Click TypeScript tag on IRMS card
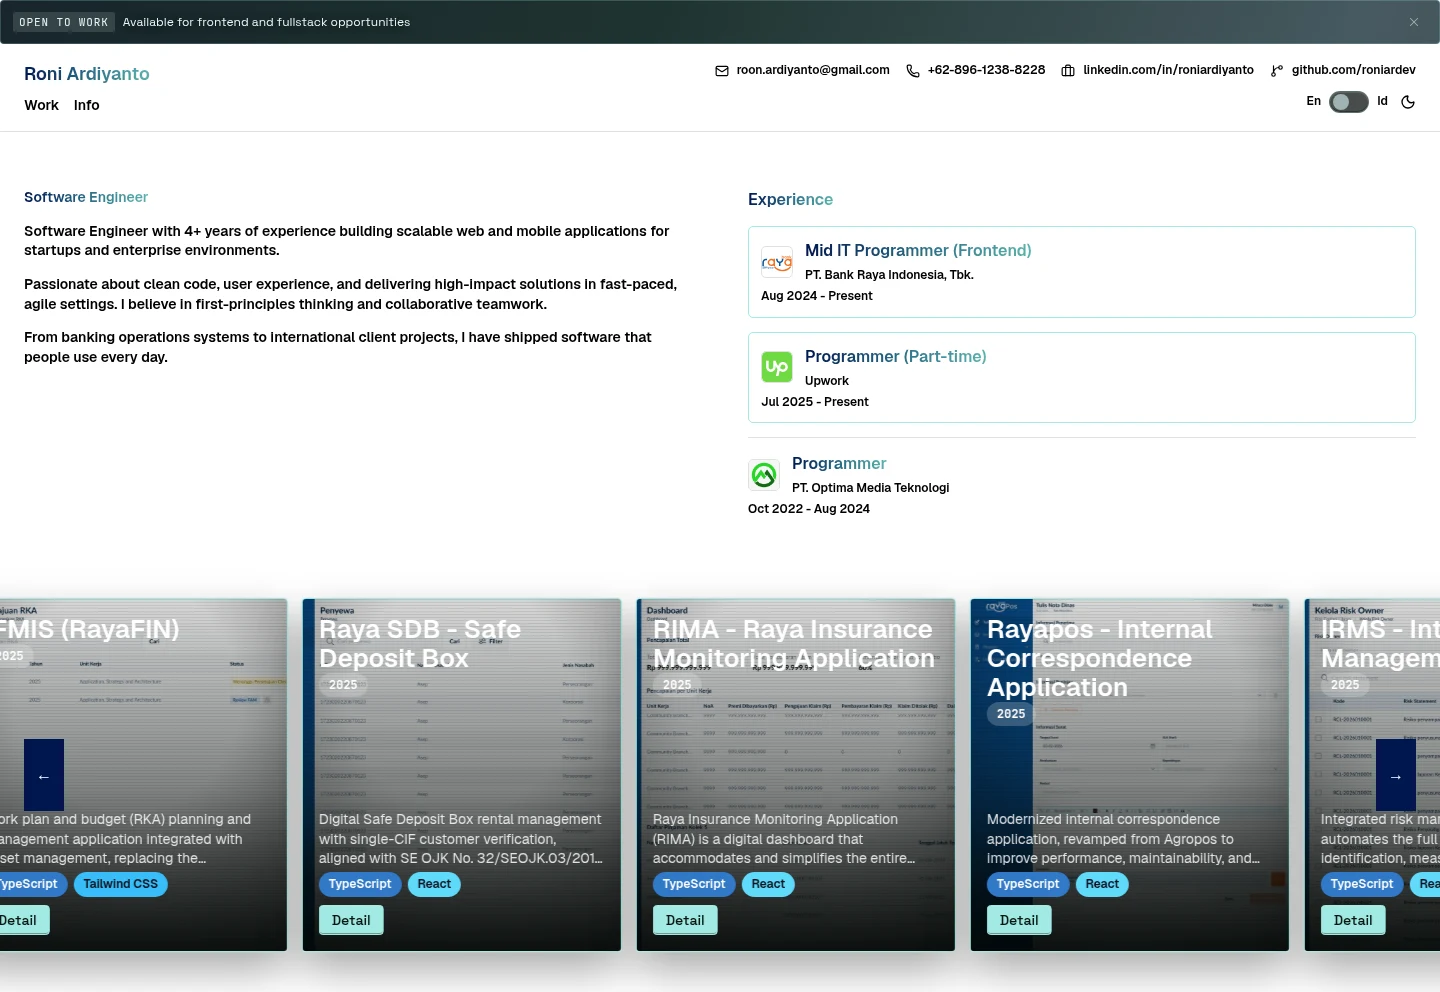The width and height of the screenshot is (1440, 992). (1362, 884)
